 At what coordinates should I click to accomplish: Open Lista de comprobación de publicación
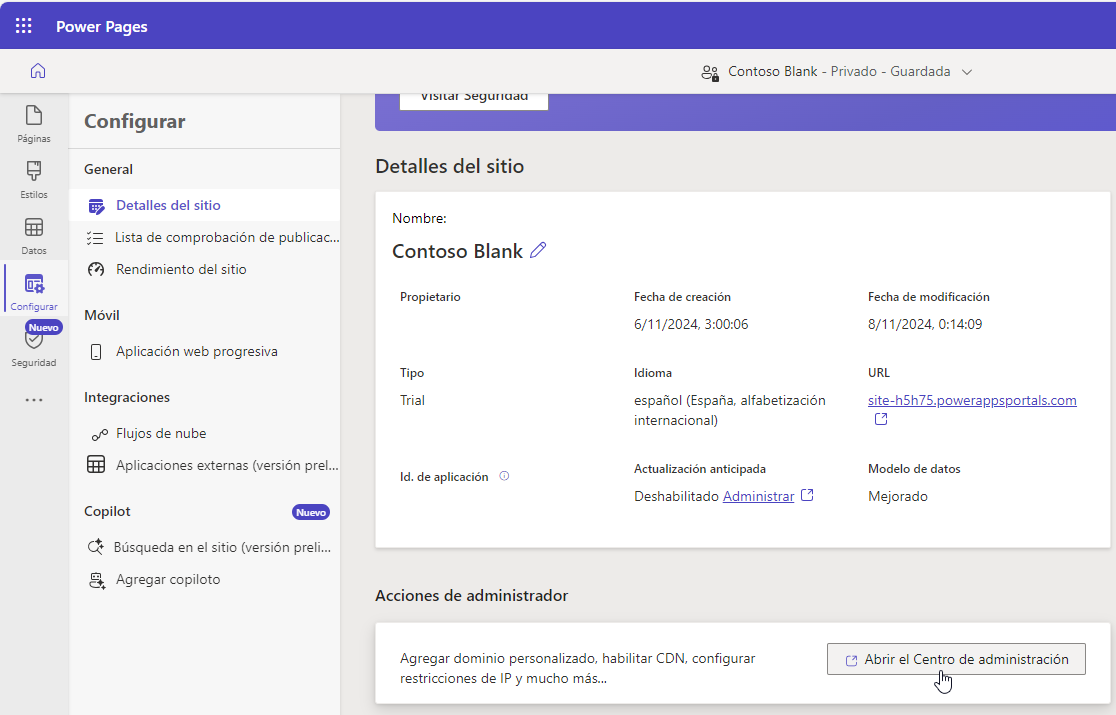coord(205,238)
